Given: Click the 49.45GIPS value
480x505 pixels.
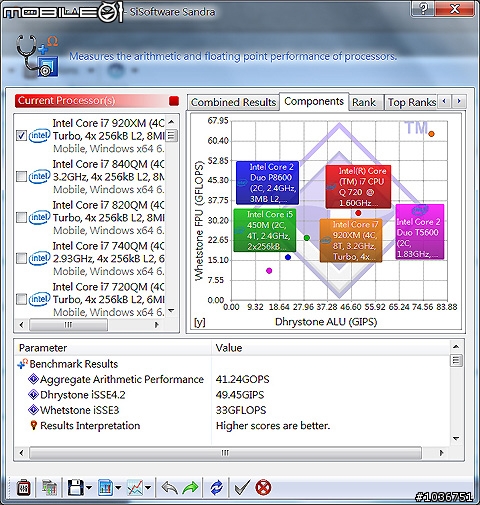Looking at the screenshot, I should point(240,395).
